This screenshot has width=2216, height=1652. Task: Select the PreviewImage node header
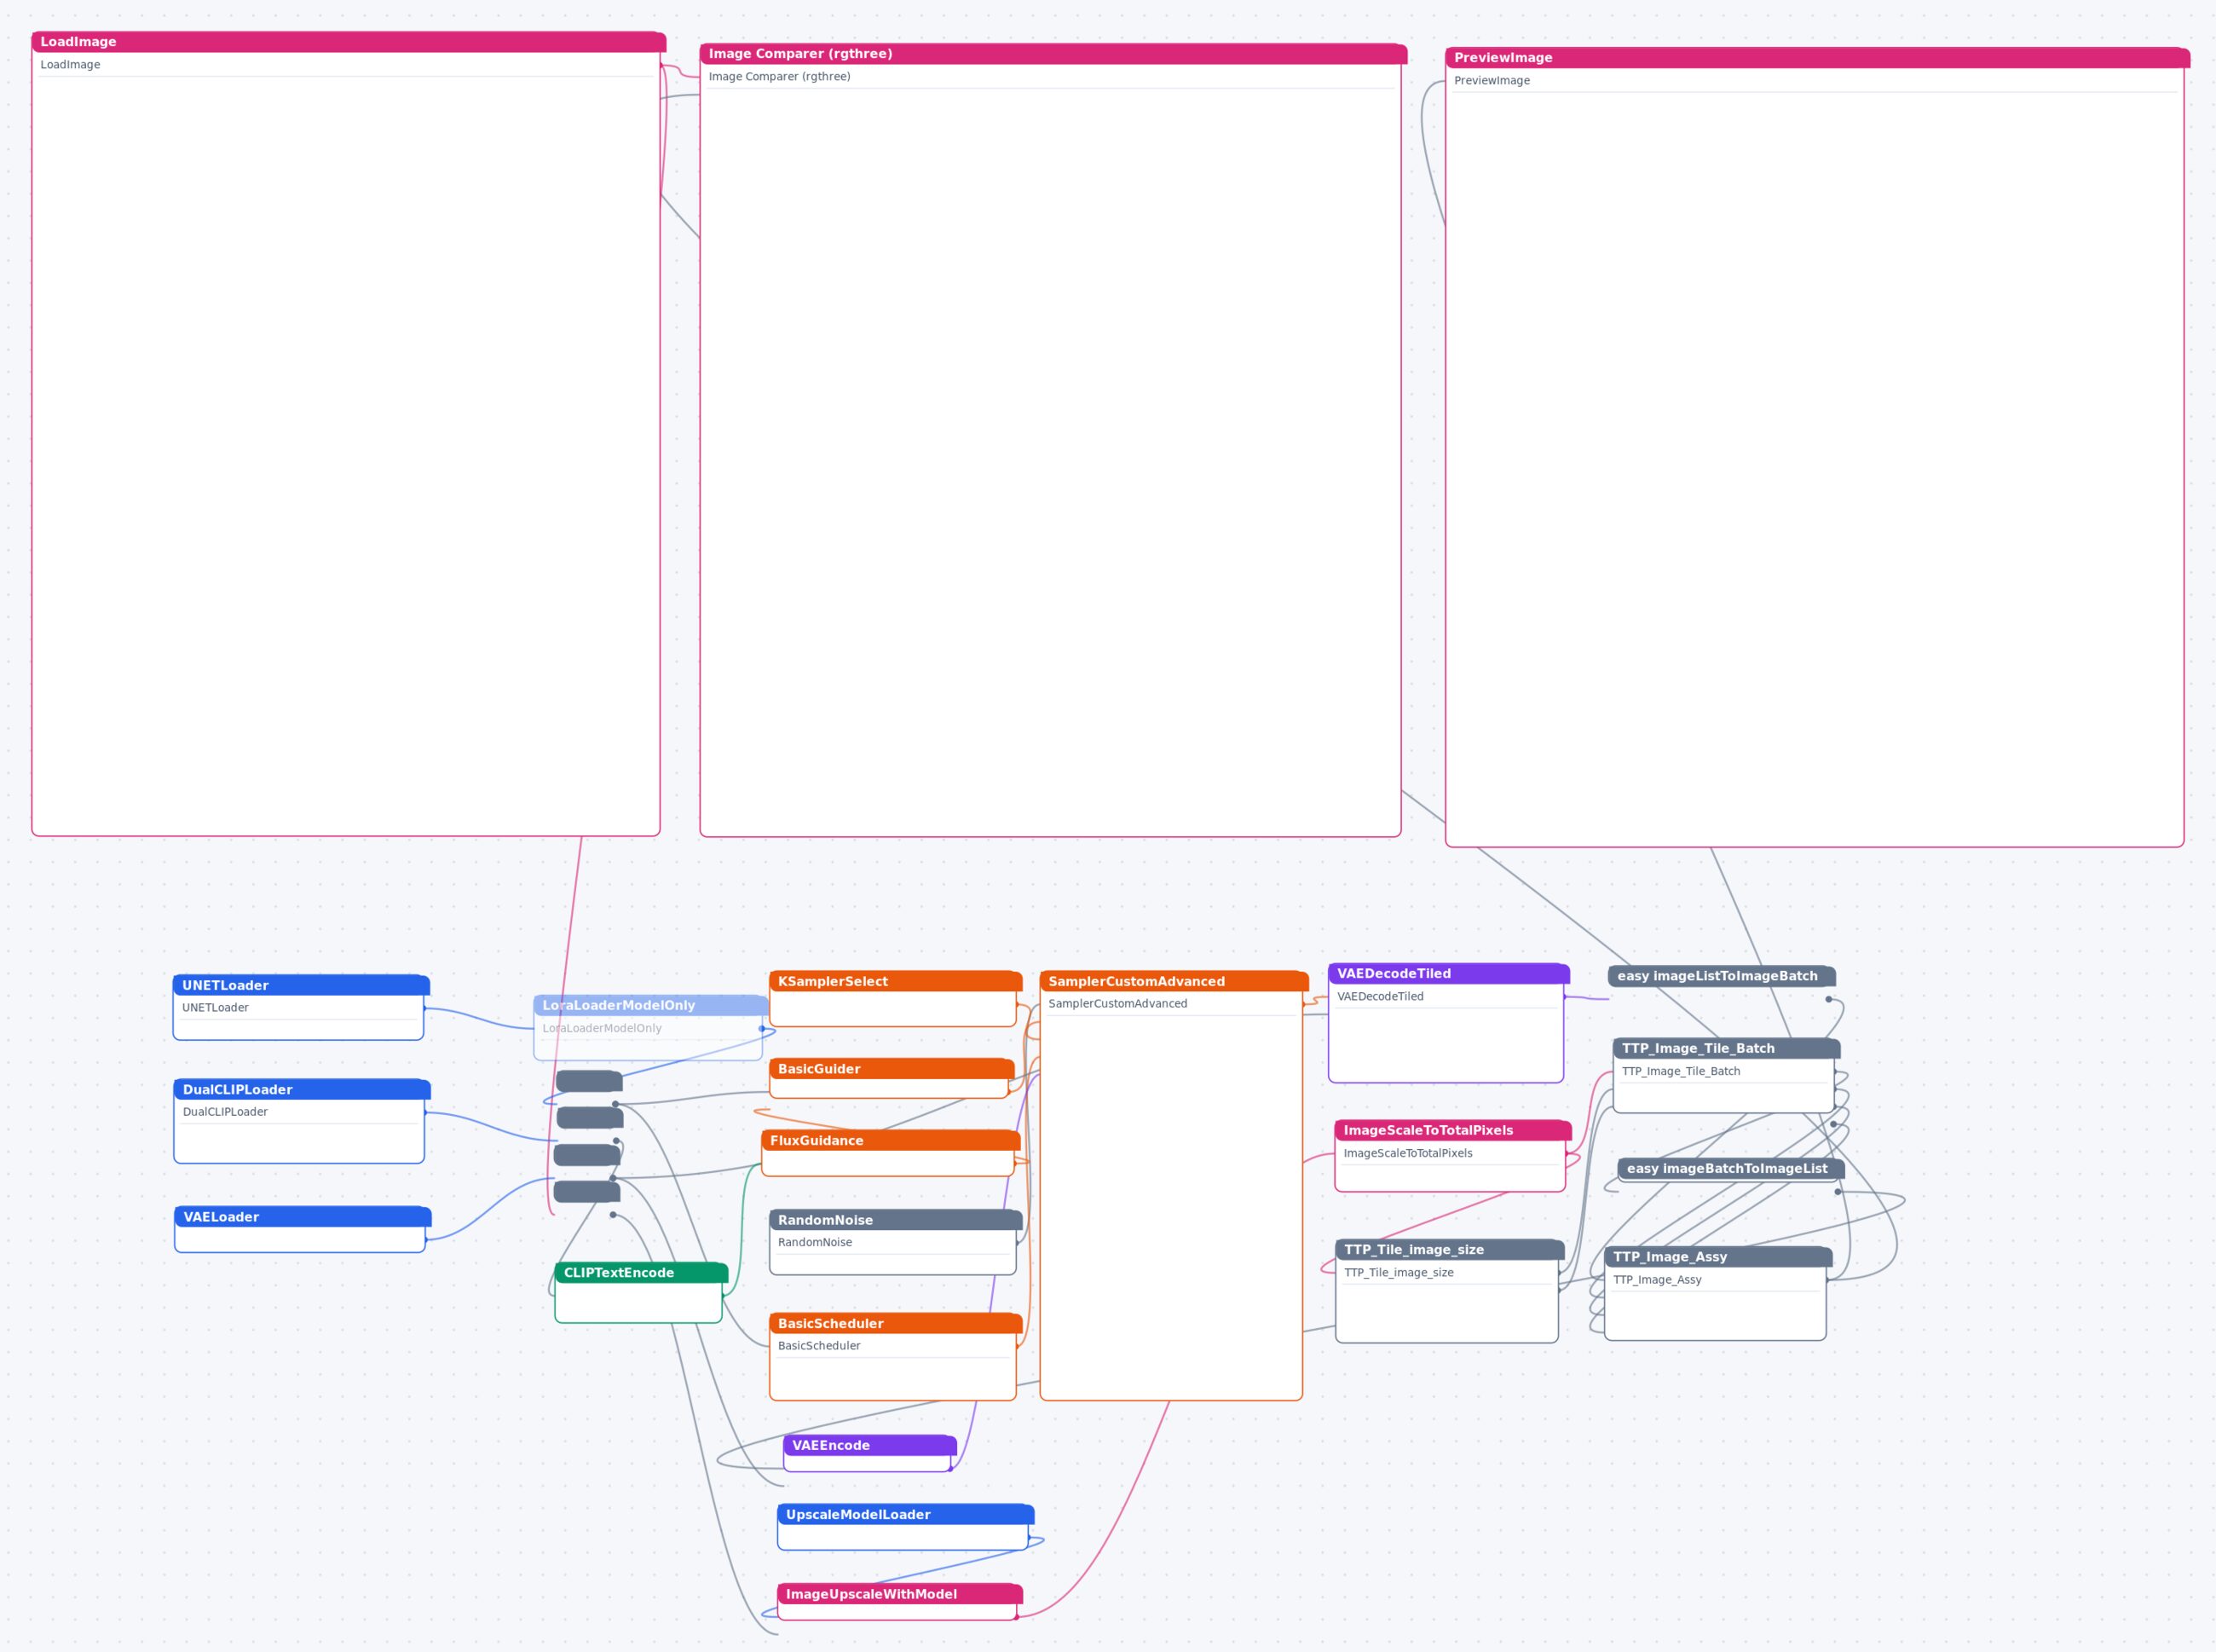(1817, 58)
